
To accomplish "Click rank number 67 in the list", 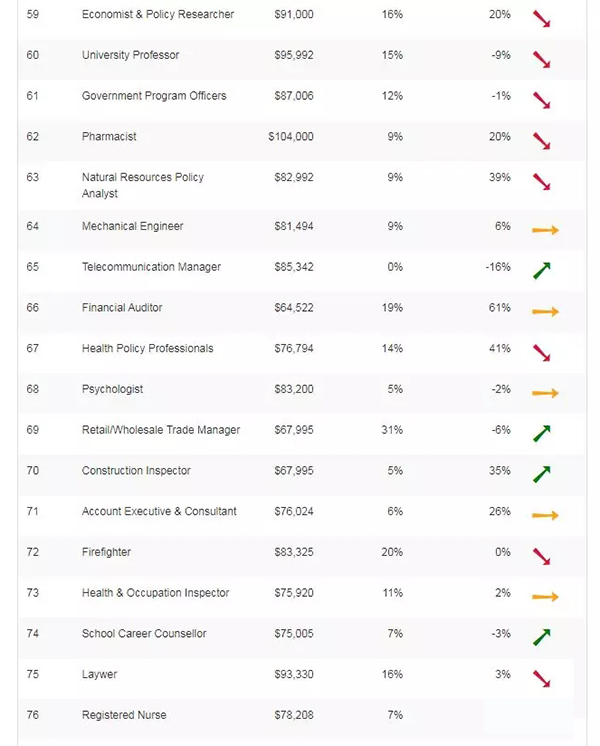I will tap(33, 349).
